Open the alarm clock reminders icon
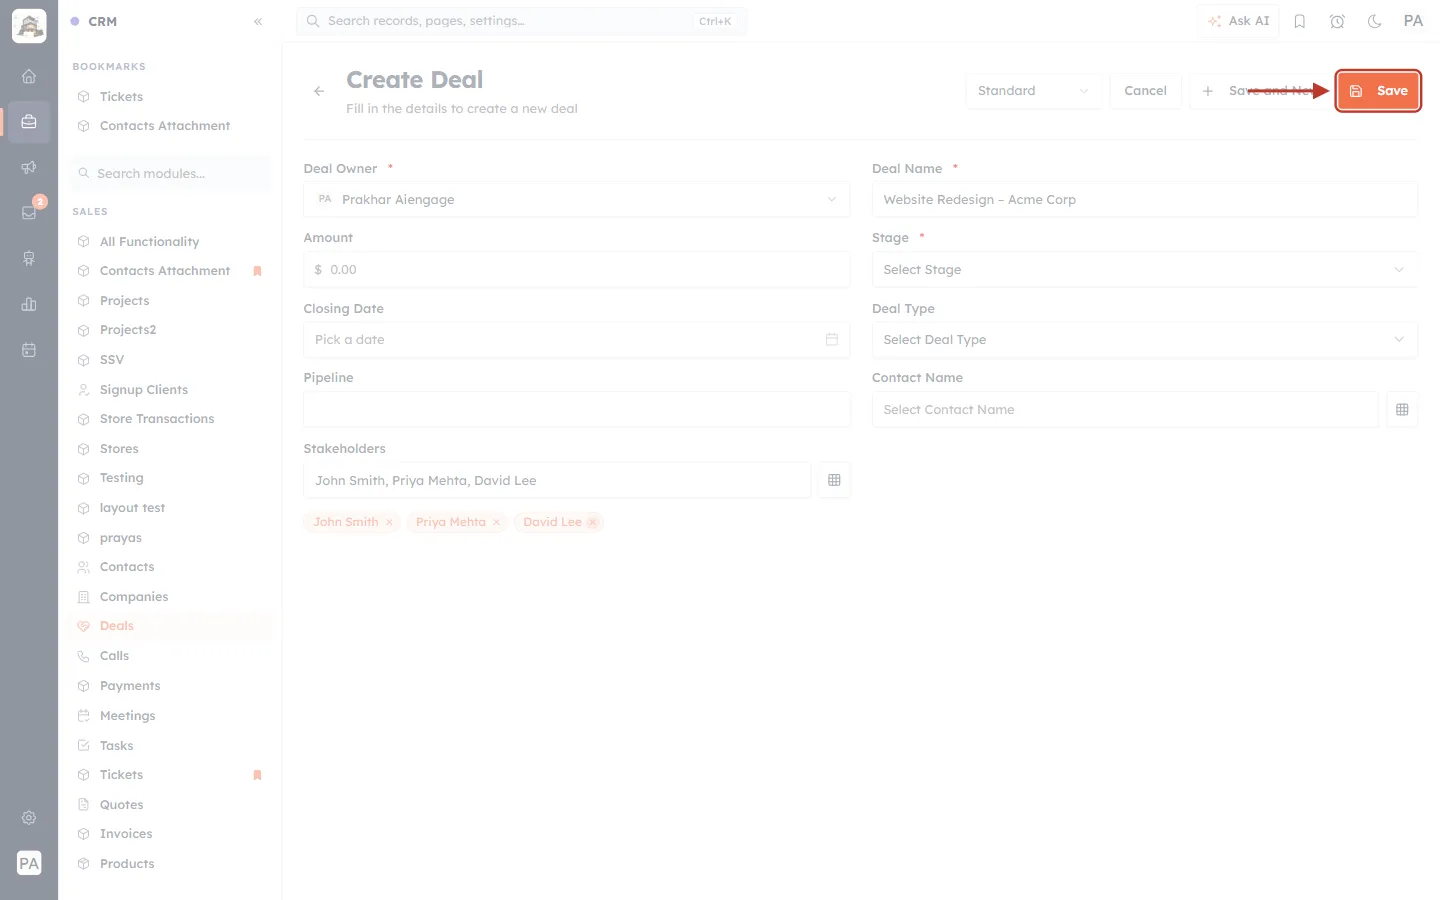The image size is (1440, 900). click(1337, 21)
